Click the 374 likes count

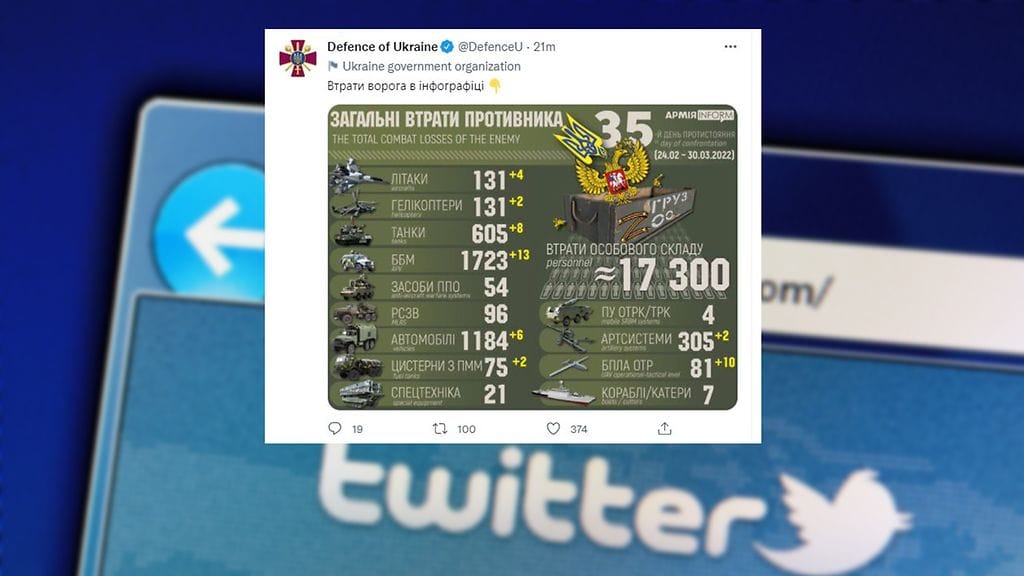click(579, 429)
